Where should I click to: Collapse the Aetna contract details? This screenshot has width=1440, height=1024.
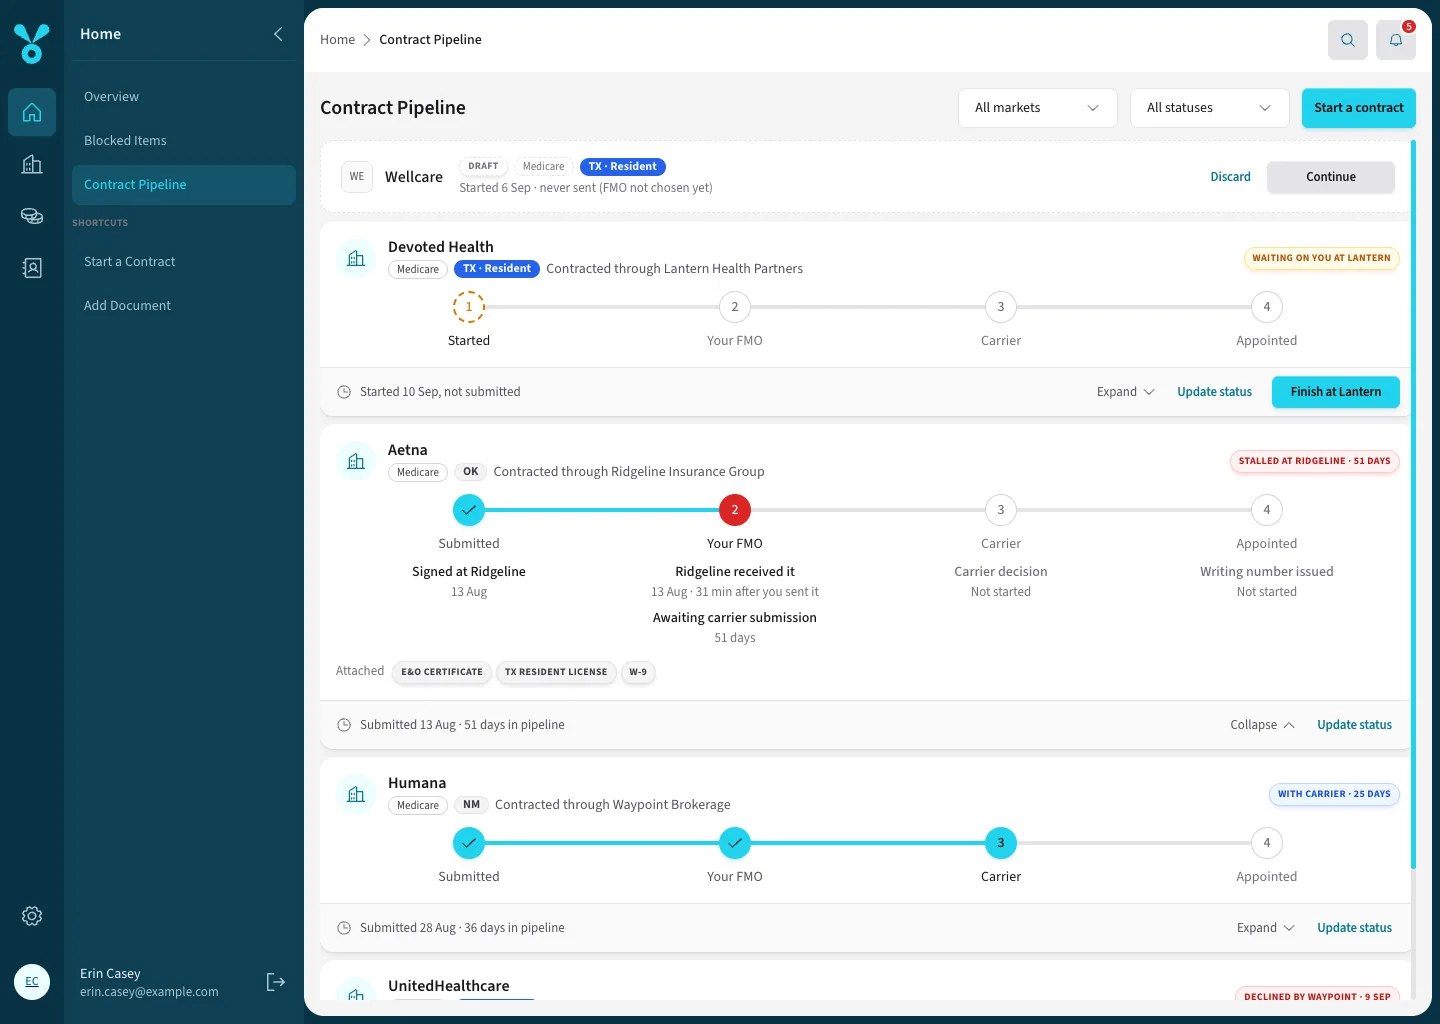point(1262,725)
